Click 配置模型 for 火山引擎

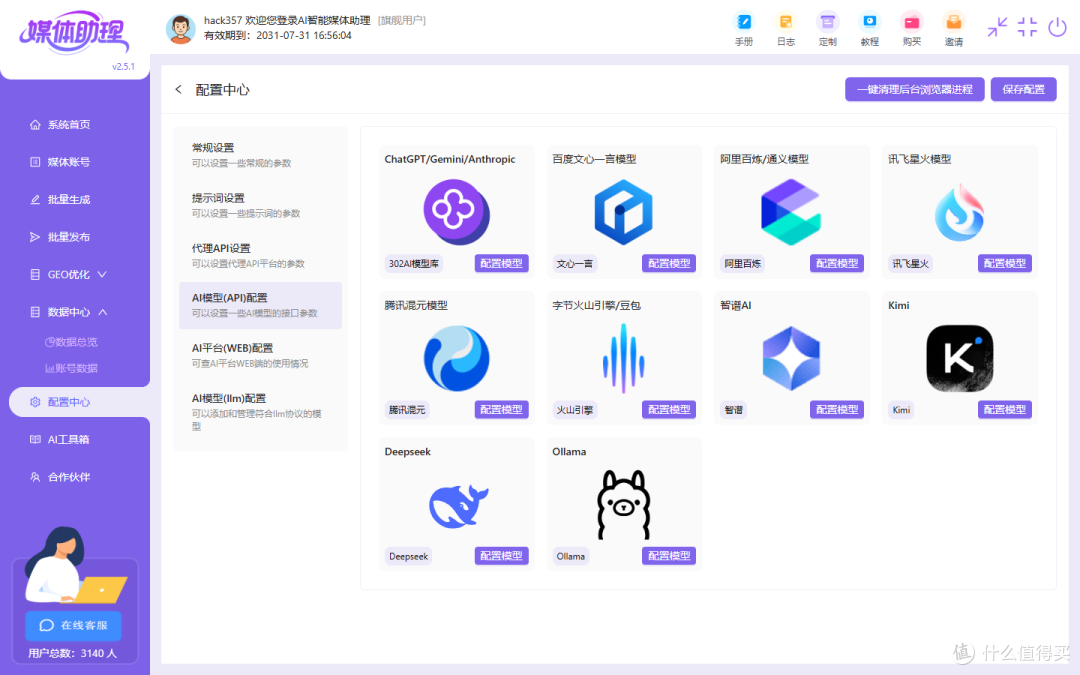[669, 409]
